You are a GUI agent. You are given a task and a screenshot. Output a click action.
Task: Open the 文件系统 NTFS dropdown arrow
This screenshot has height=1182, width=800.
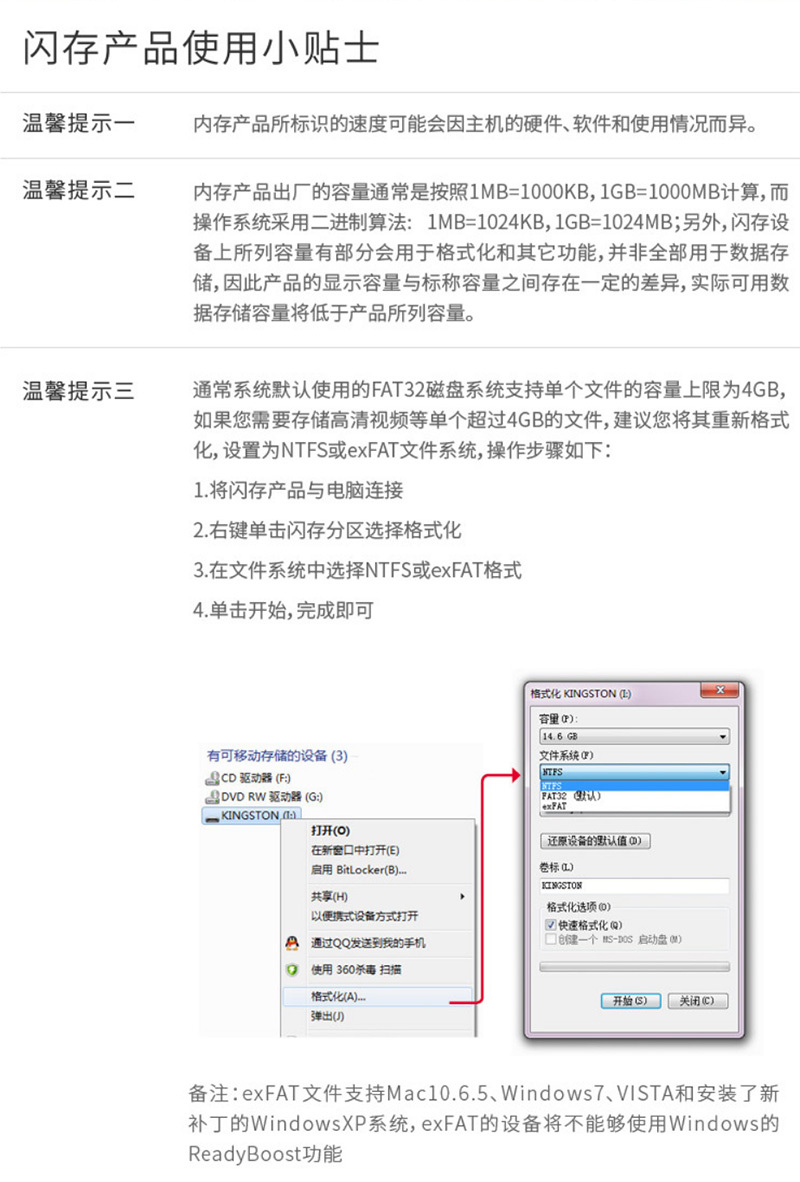[723, 772]
